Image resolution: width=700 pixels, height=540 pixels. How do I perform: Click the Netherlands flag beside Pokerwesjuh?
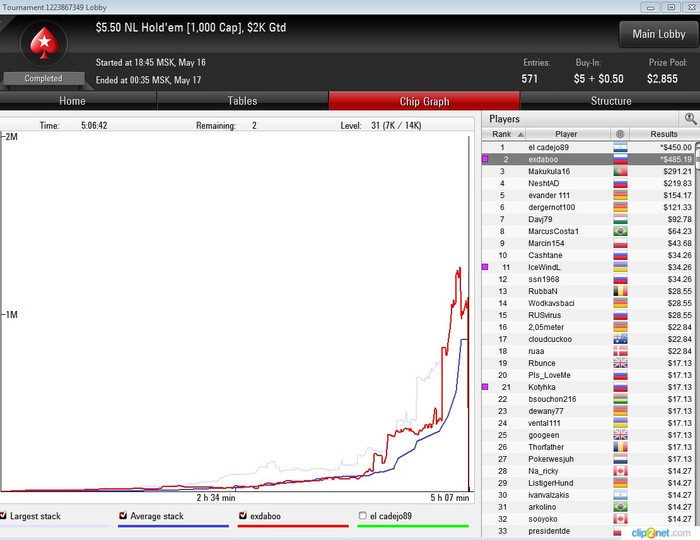click(621, 459)
